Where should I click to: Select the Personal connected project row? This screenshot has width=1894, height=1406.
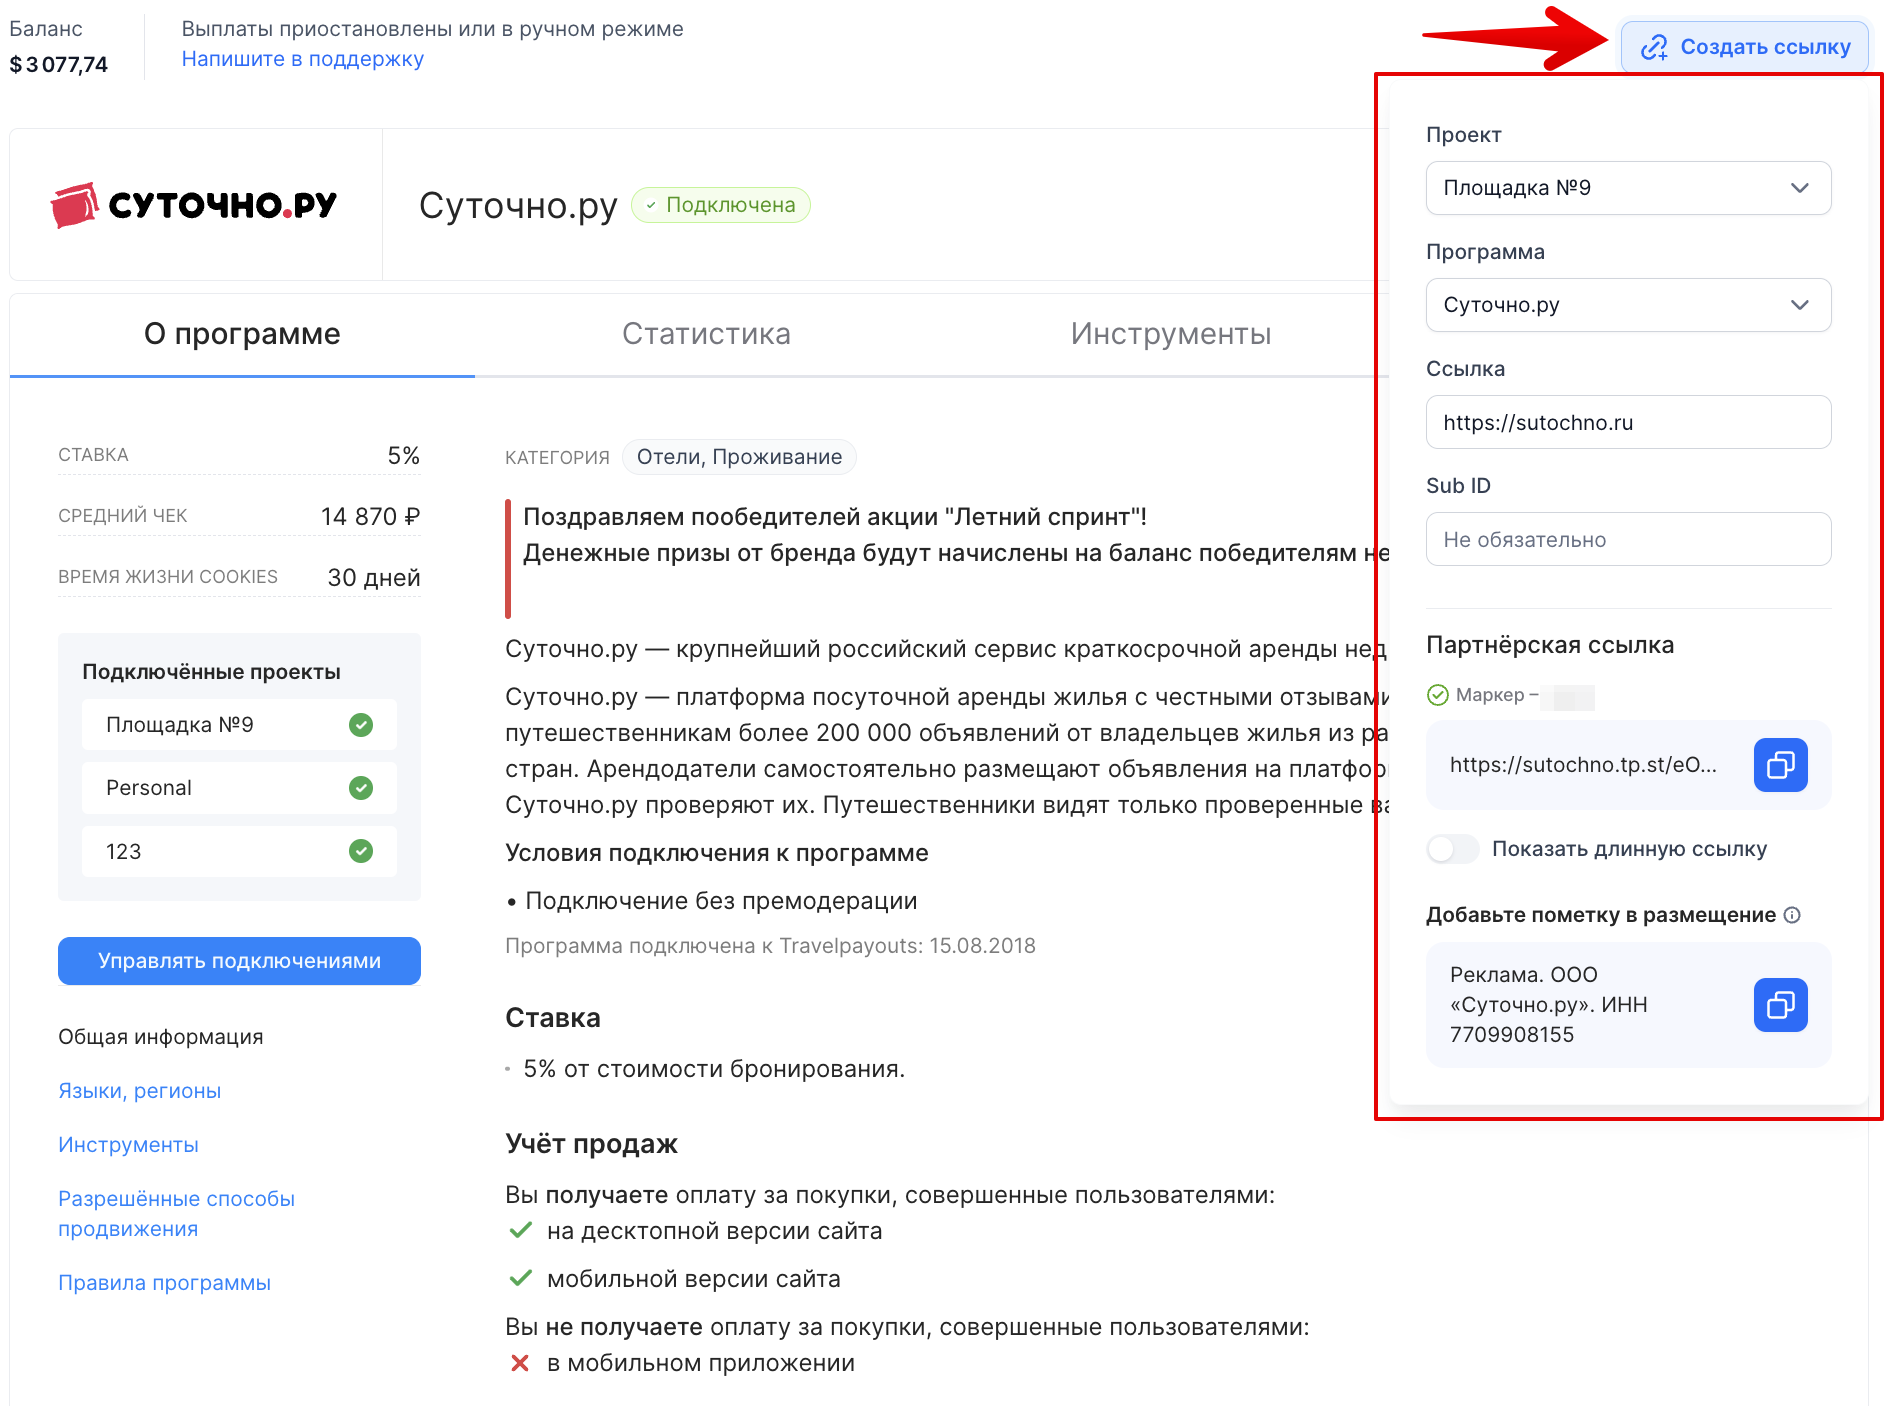pos(239,788)
